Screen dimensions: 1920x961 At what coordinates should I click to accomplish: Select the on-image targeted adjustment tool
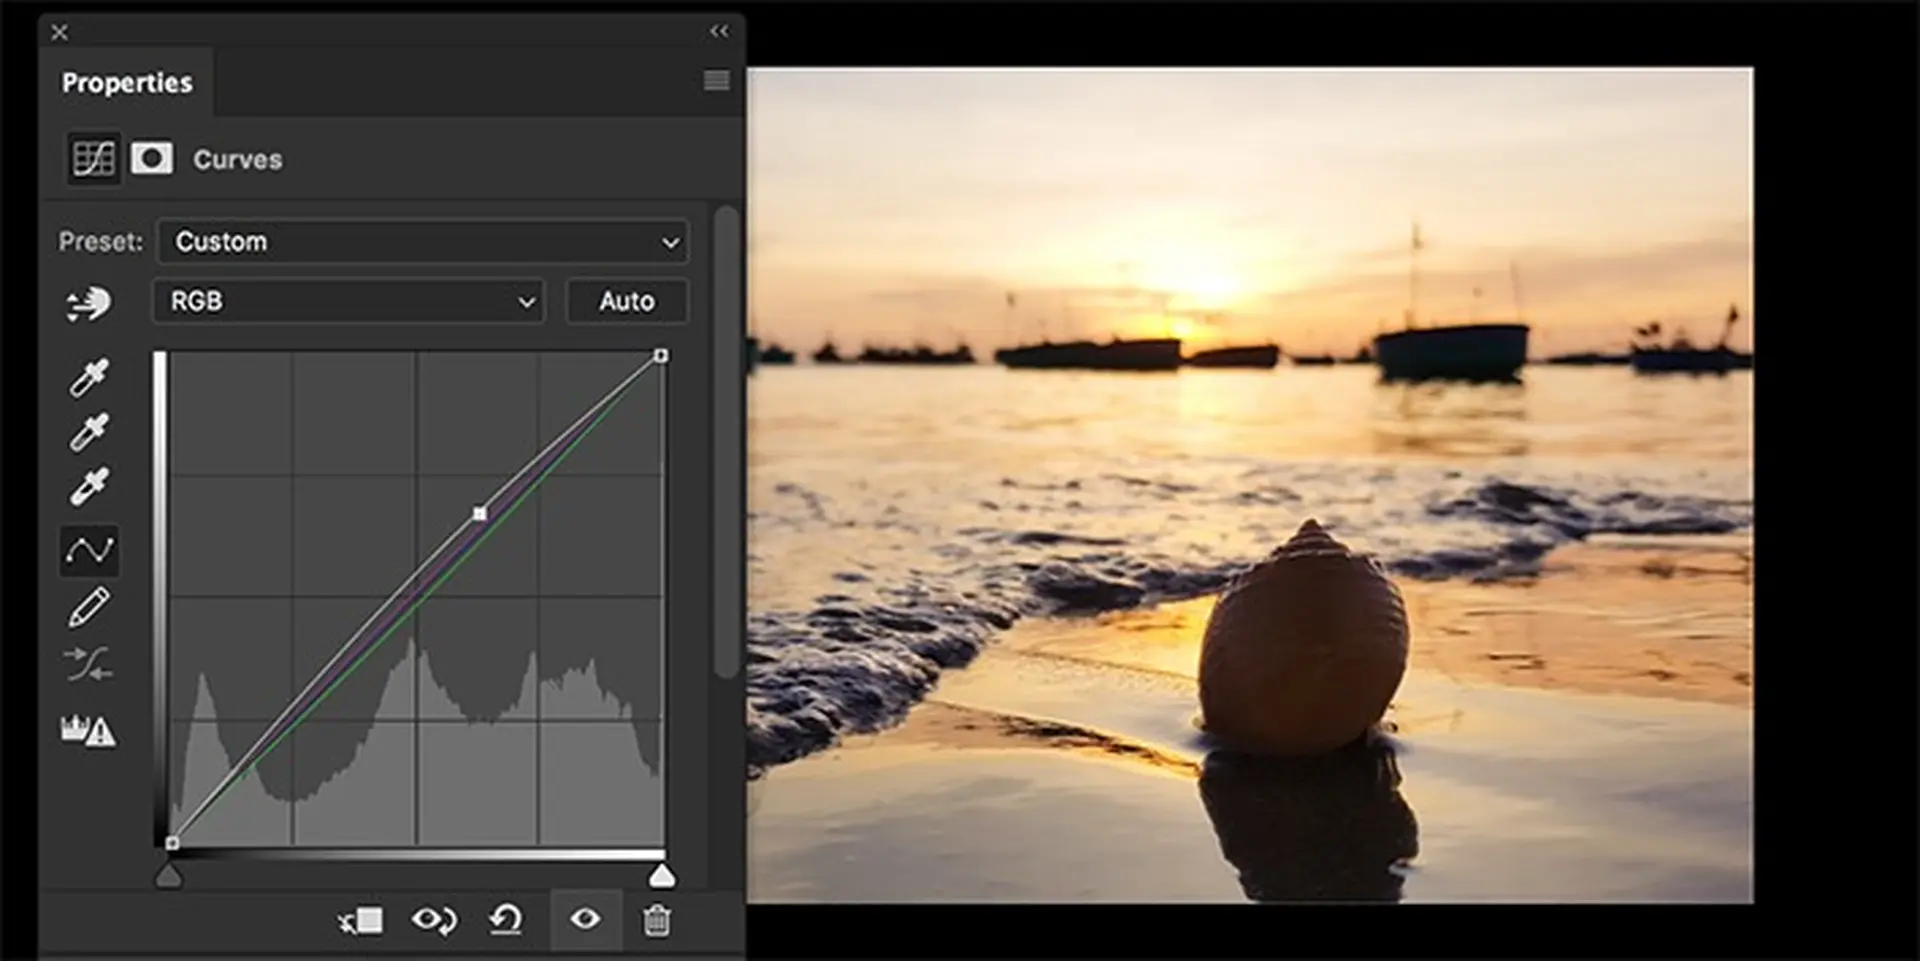(x=88, y=303)
